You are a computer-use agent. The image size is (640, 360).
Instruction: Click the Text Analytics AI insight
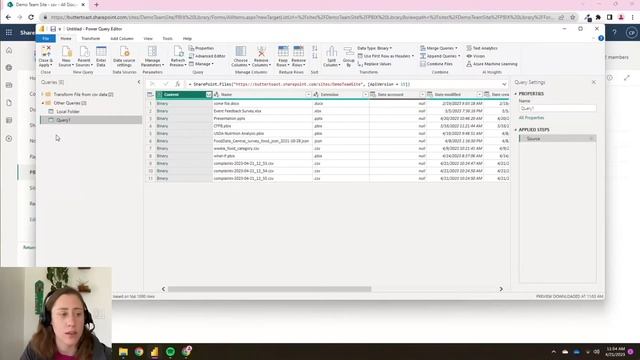click(482, 48)
